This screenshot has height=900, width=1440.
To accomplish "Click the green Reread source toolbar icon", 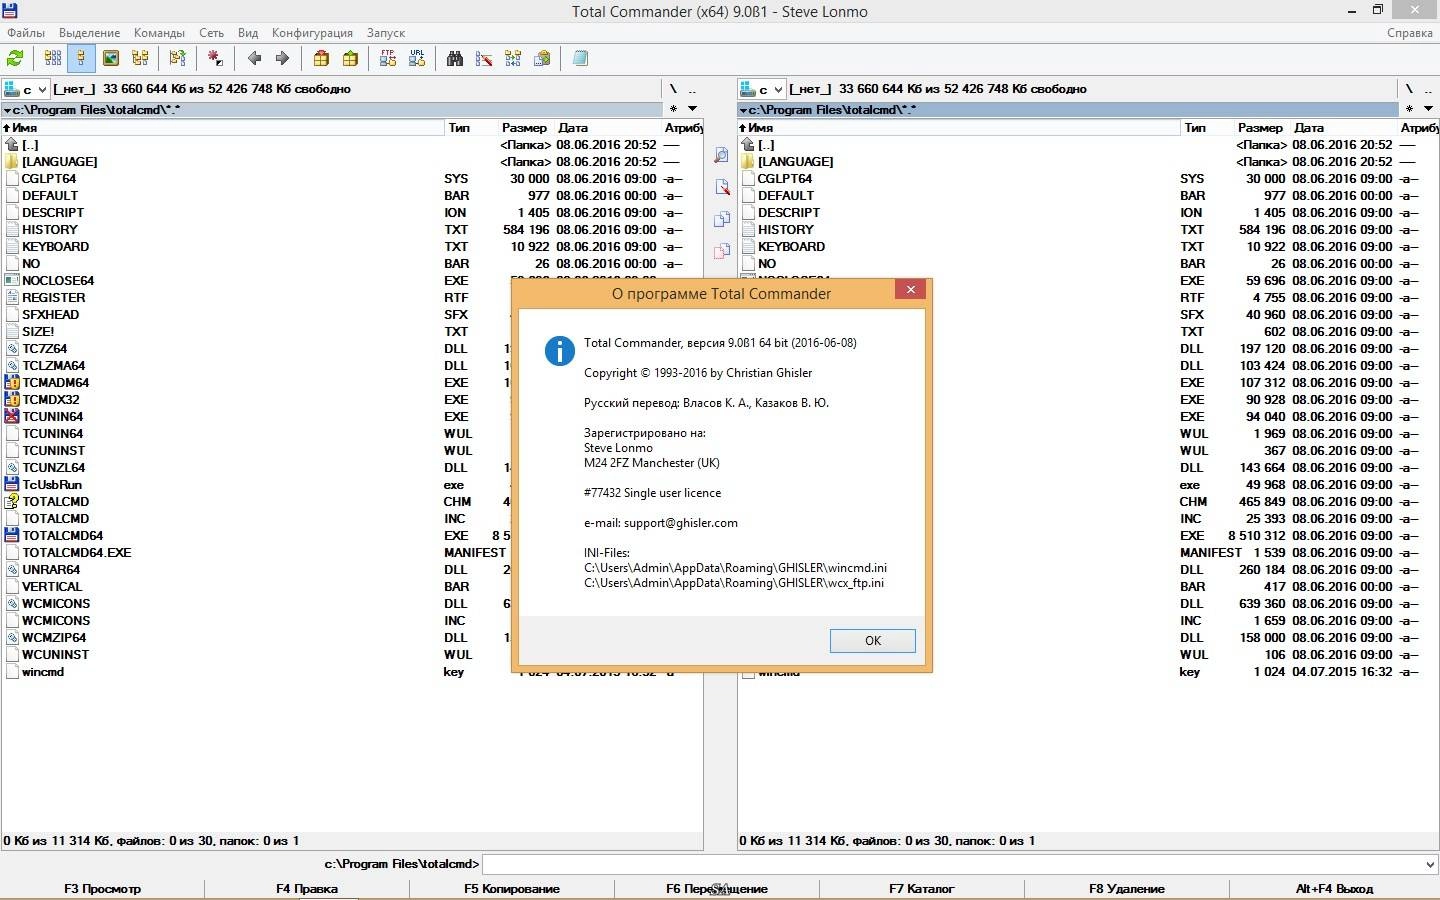I will [15, 58].
